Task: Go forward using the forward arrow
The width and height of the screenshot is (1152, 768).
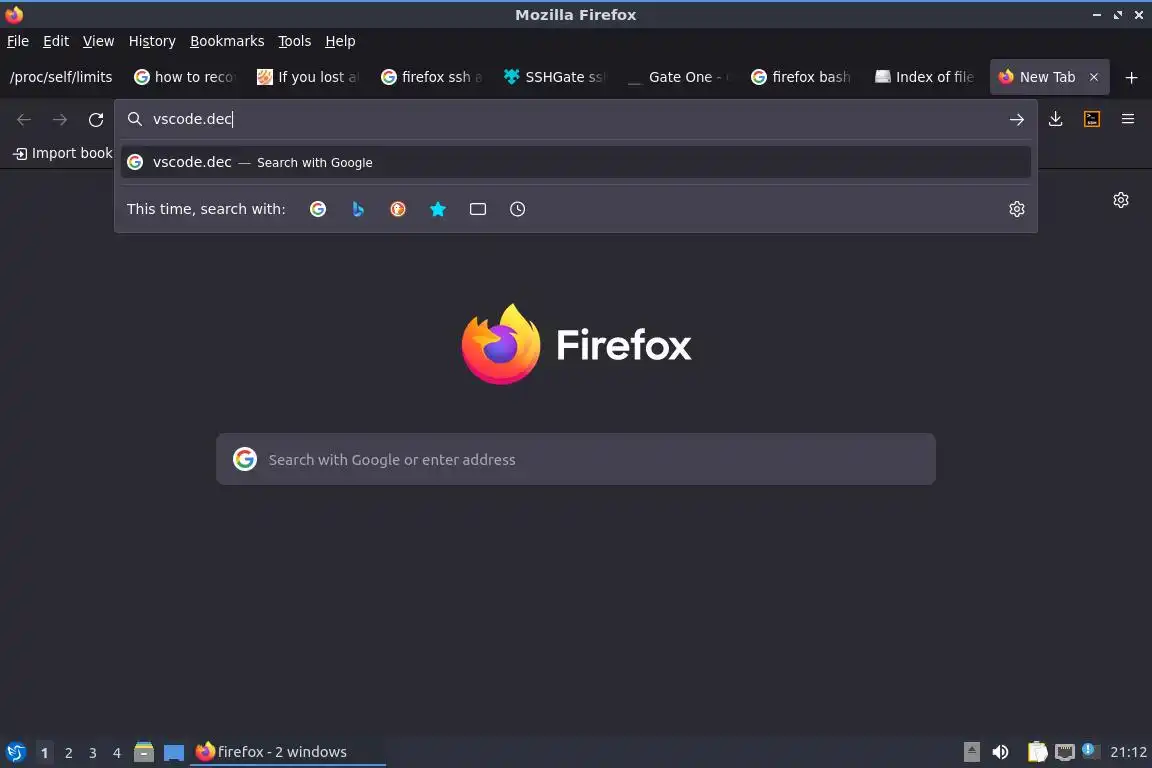Action: click(x=60, y=120)
